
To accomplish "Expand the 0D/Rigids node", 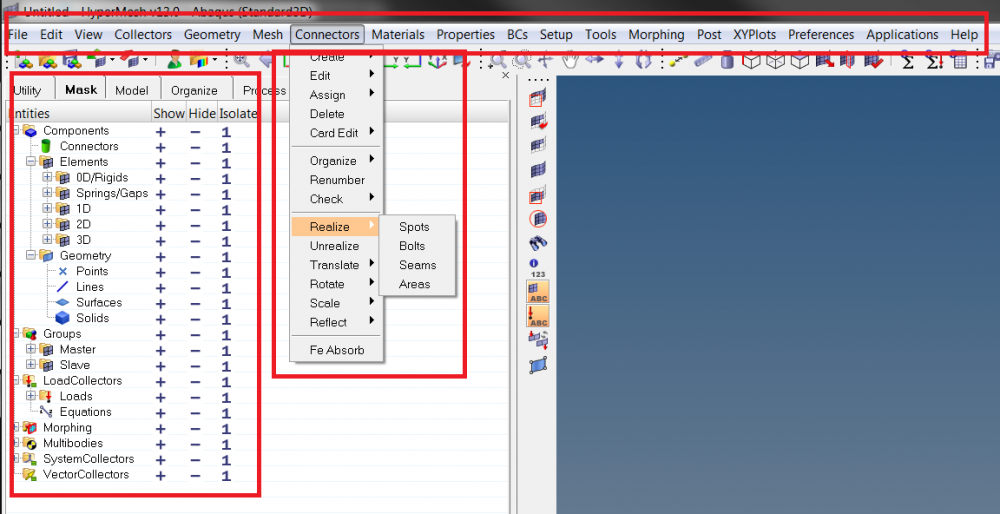I will pos(47,177).
